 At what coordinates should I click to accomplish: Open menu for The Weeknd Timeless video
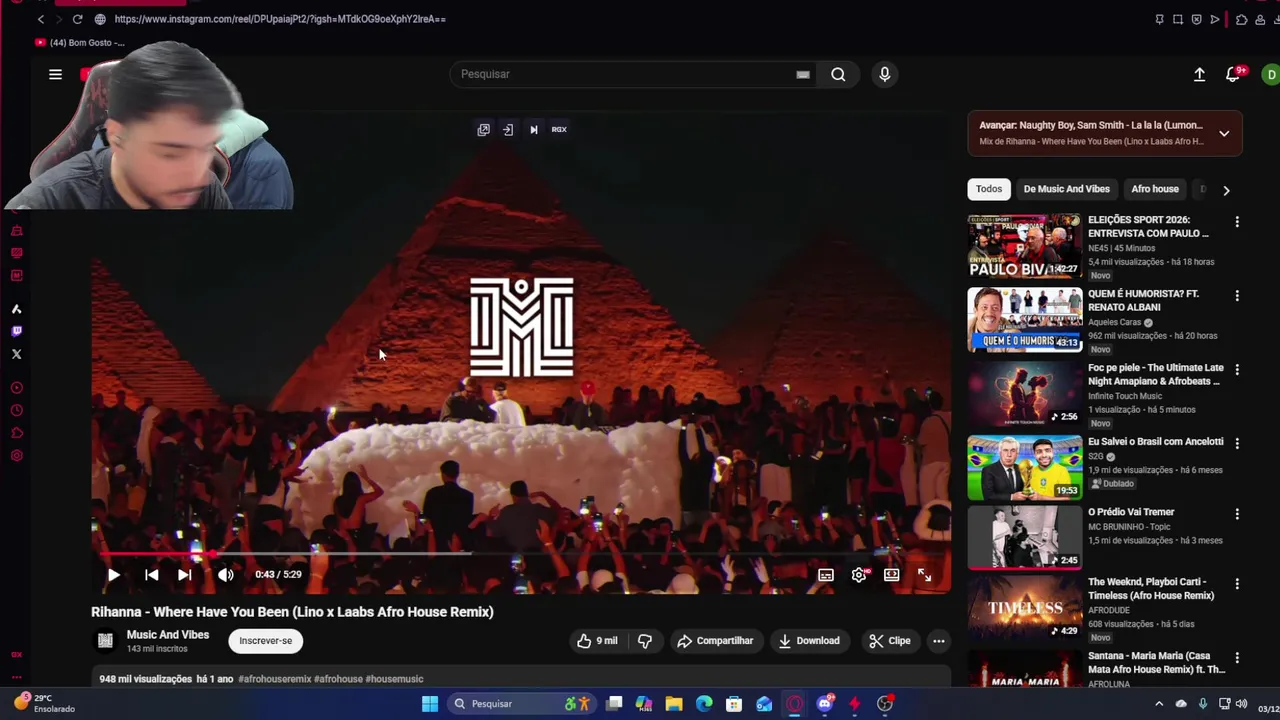pos(1237,584)
